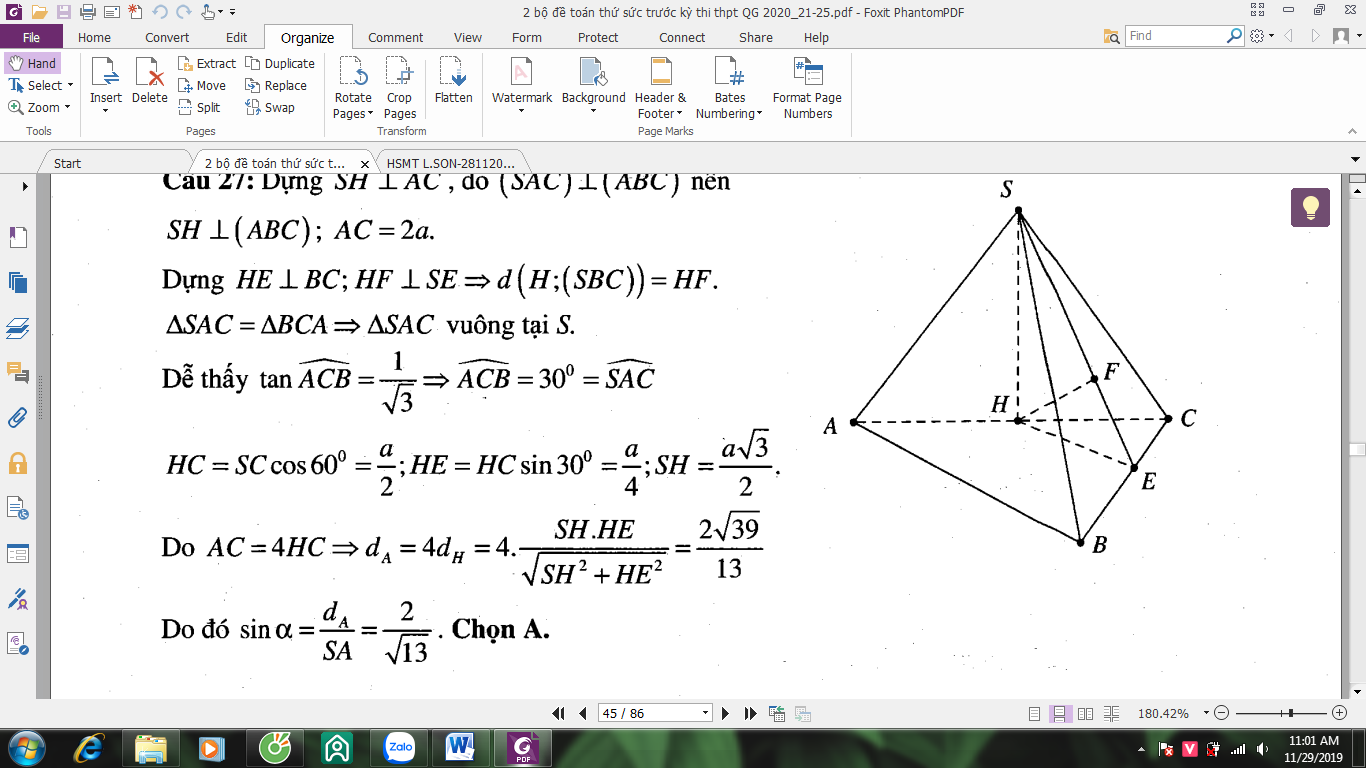Viewport: 1366px width, 768px height.
Task: Expand the Background dropdown
Action: click(x=593, y=111)
